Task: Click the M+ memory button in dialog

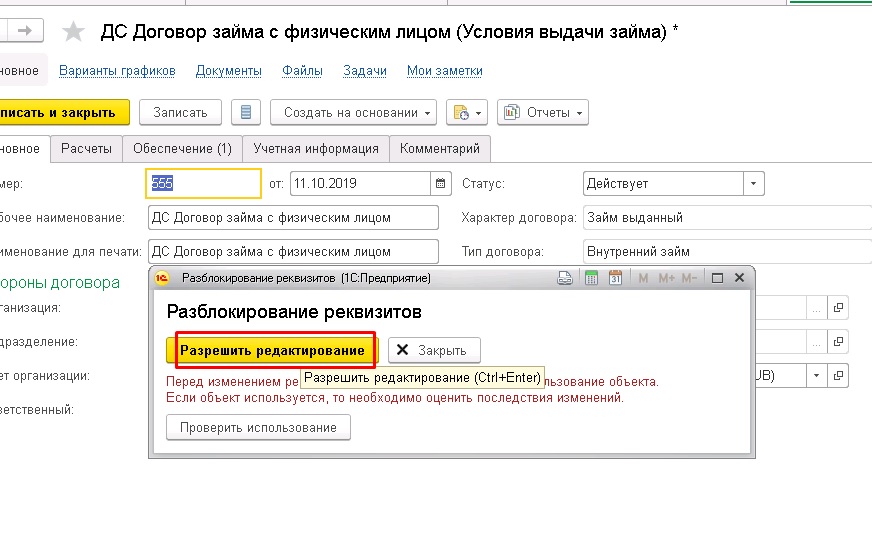Action: tap(666, 278)
